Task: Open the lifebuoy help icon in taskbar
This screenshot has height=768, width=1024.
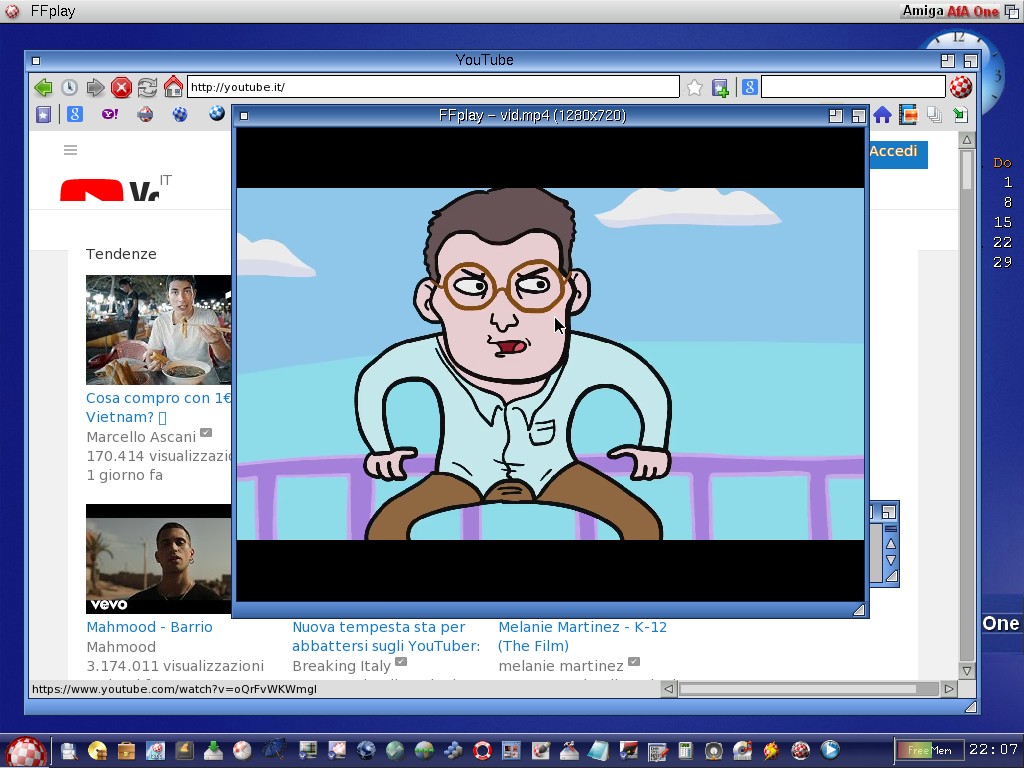Action: click(483, 750)
